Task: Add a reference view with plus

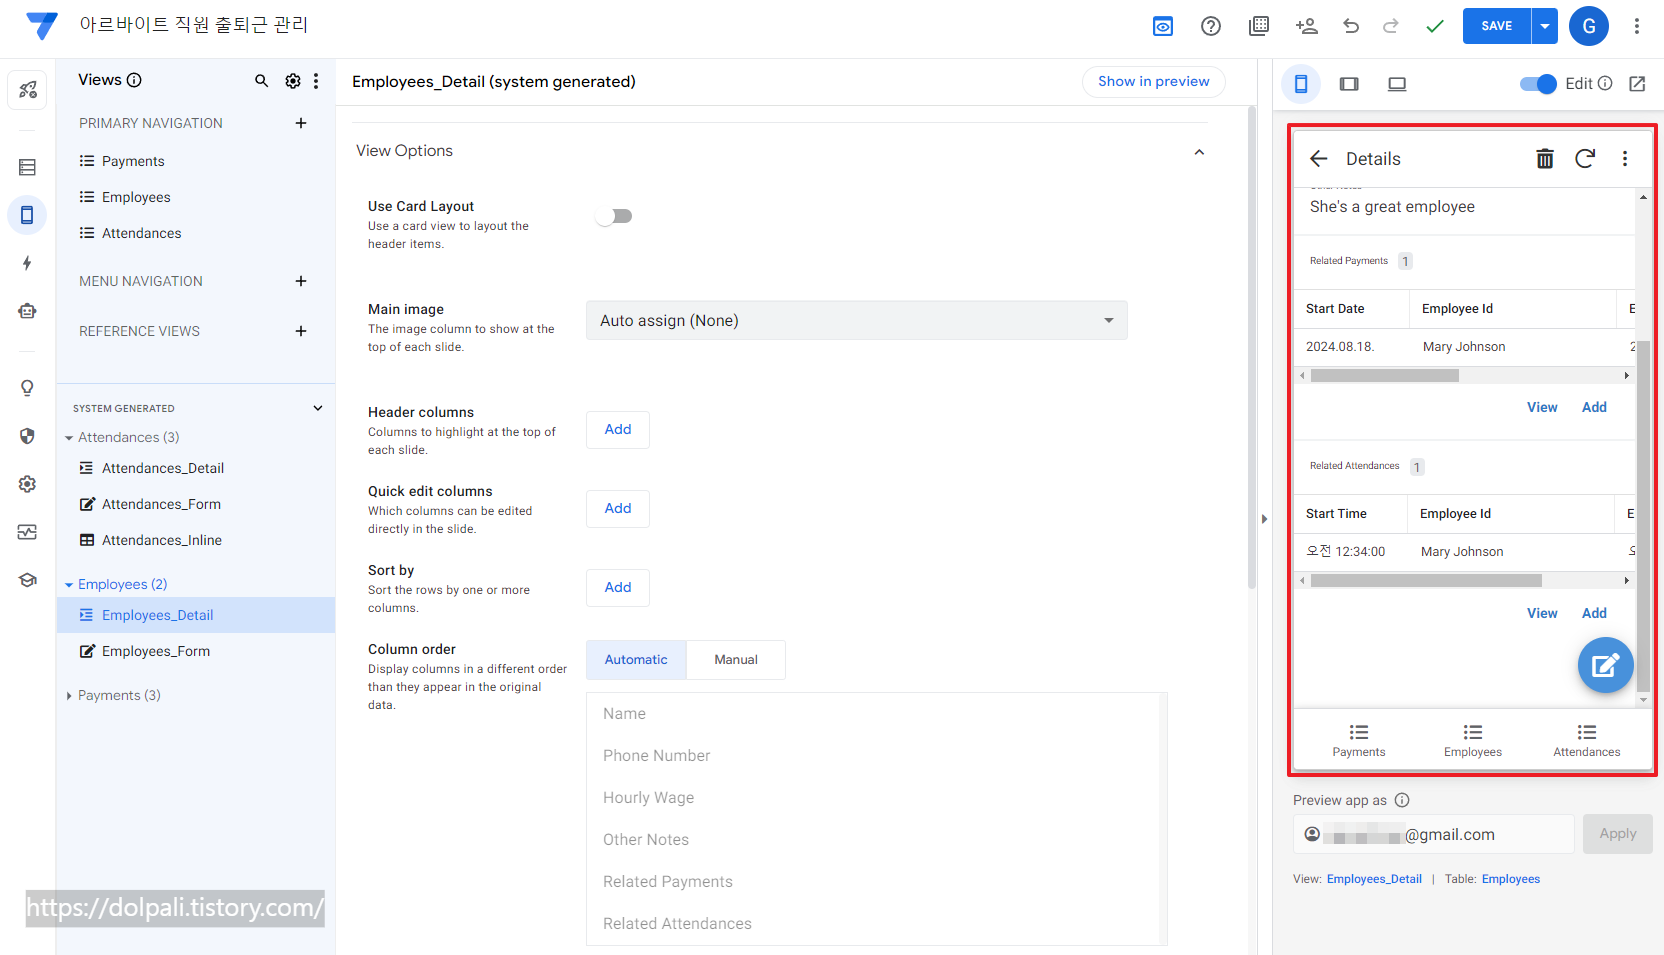Action: click(301, 331)
